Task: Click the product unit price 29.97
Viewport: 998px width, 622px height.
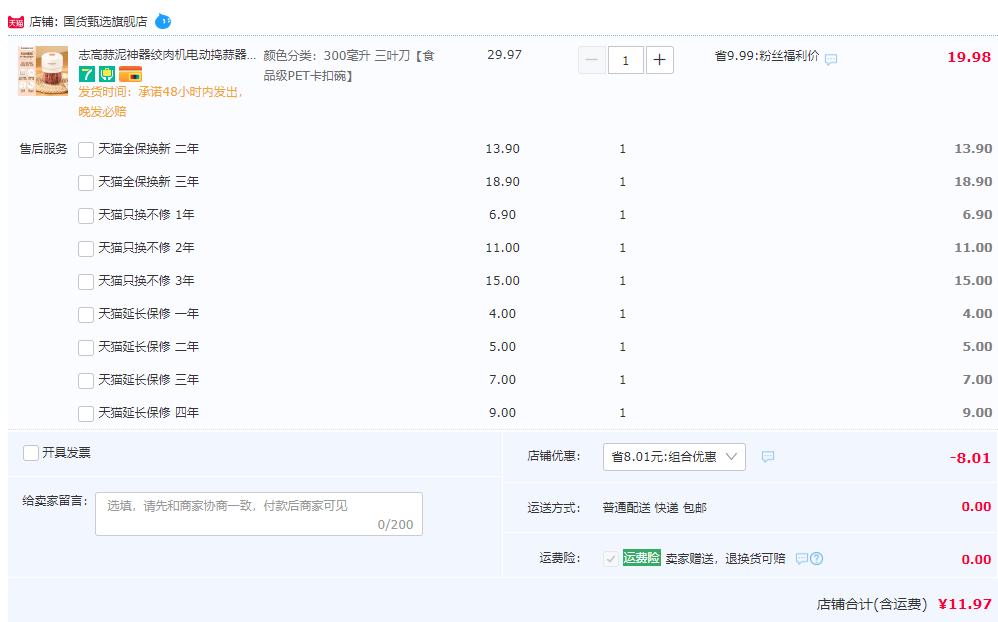Action: pyautogui.click(x=504, y=55)
